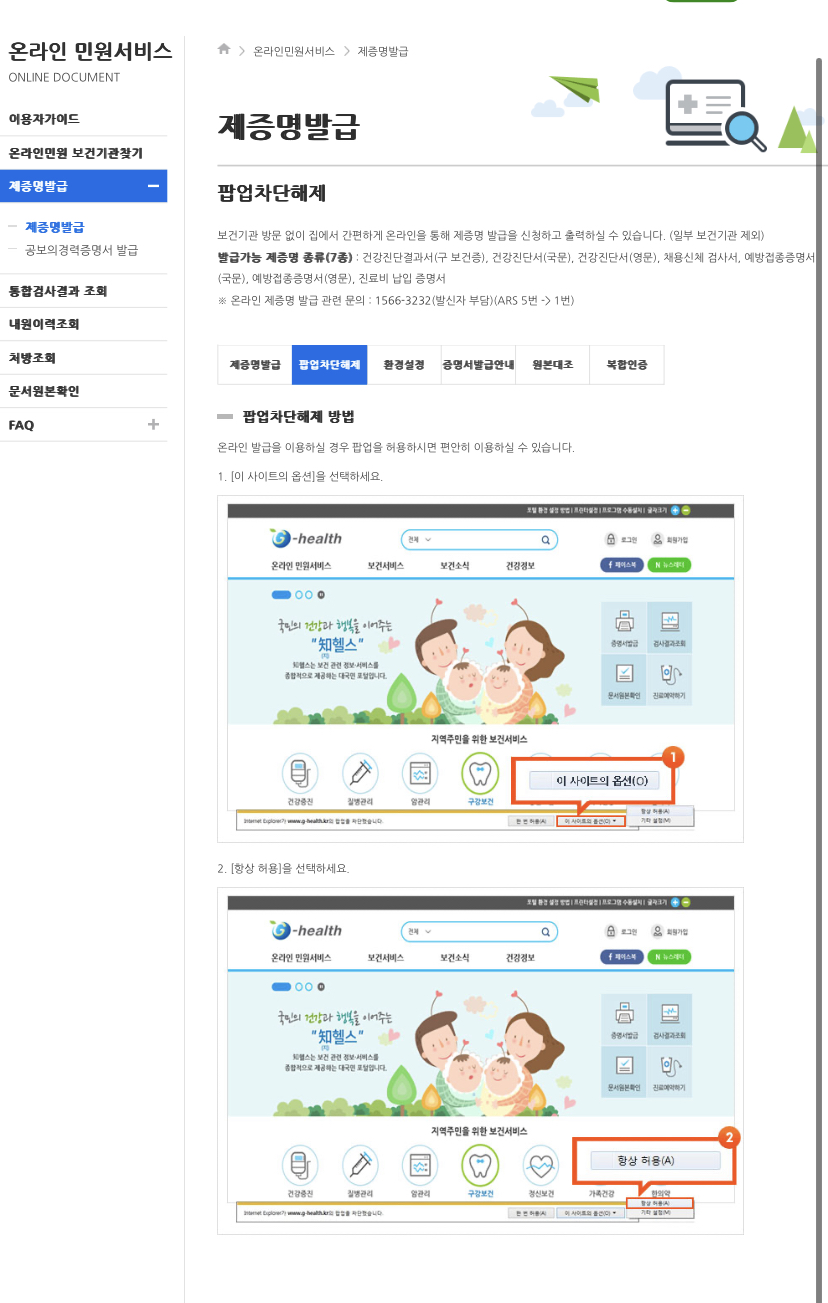Switch to the 제증명발급 tab

(255, 365)
